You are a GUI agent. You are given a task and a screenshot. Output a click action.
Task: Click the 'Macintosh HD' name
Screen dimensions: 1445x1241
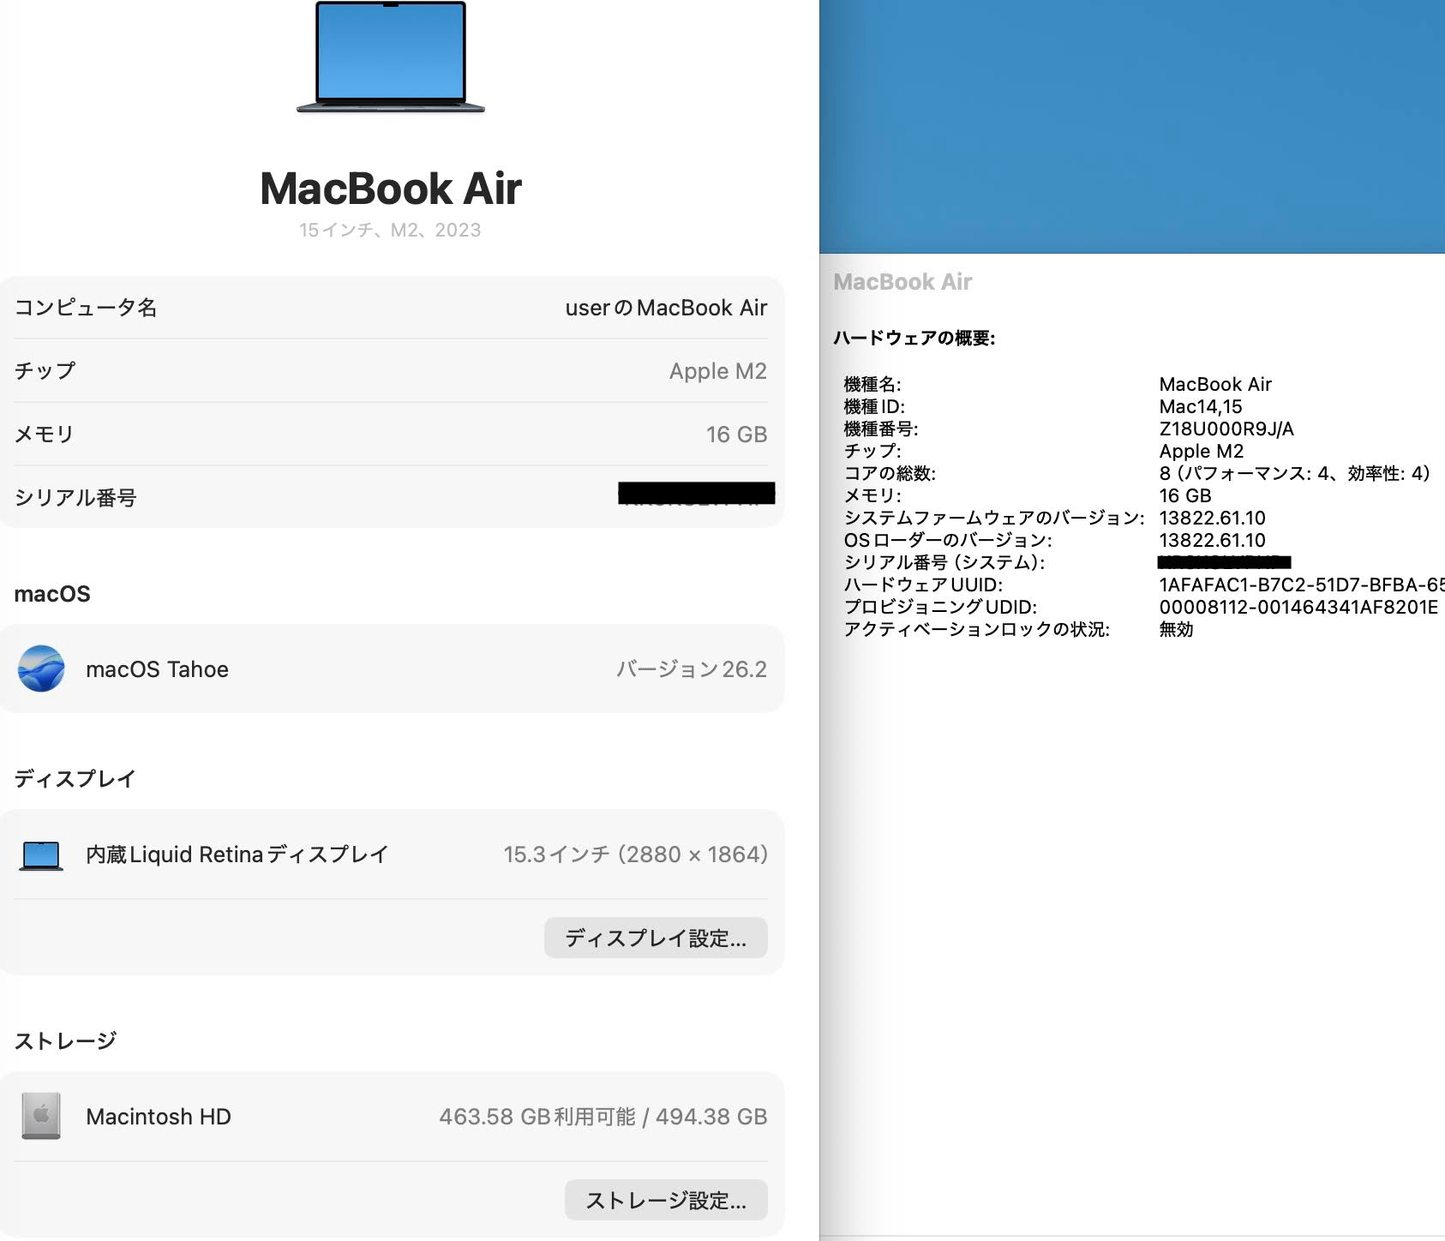click(158, 1117)
